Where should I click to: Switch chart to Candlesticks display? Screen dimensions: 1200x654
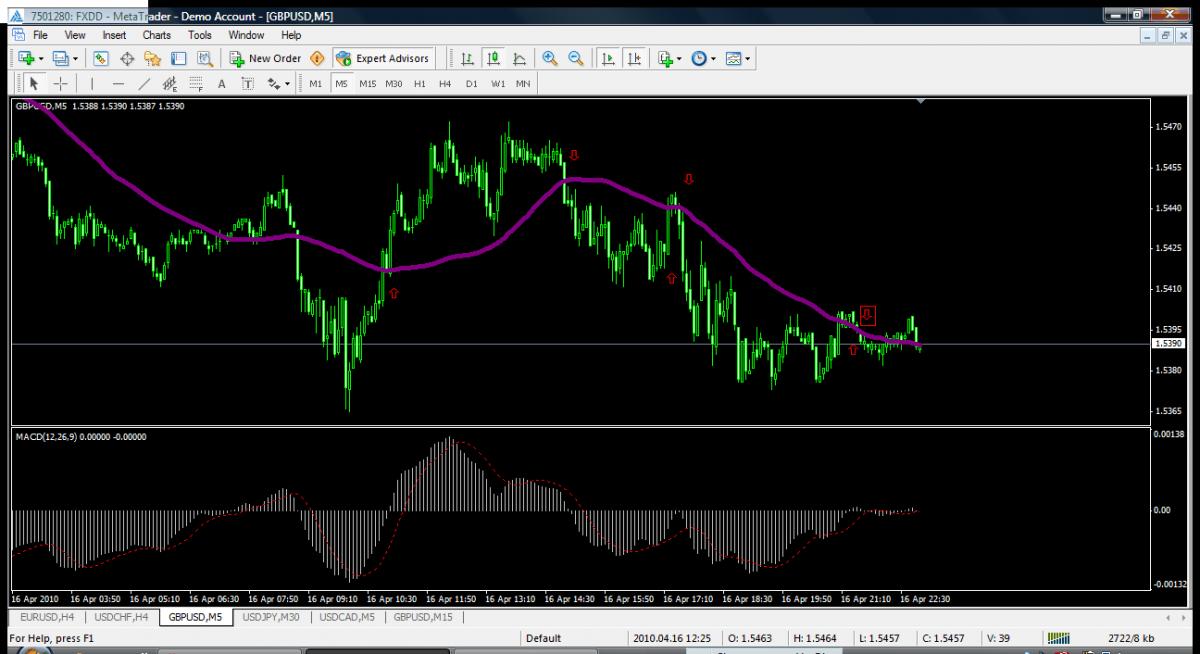pos(493,58)
